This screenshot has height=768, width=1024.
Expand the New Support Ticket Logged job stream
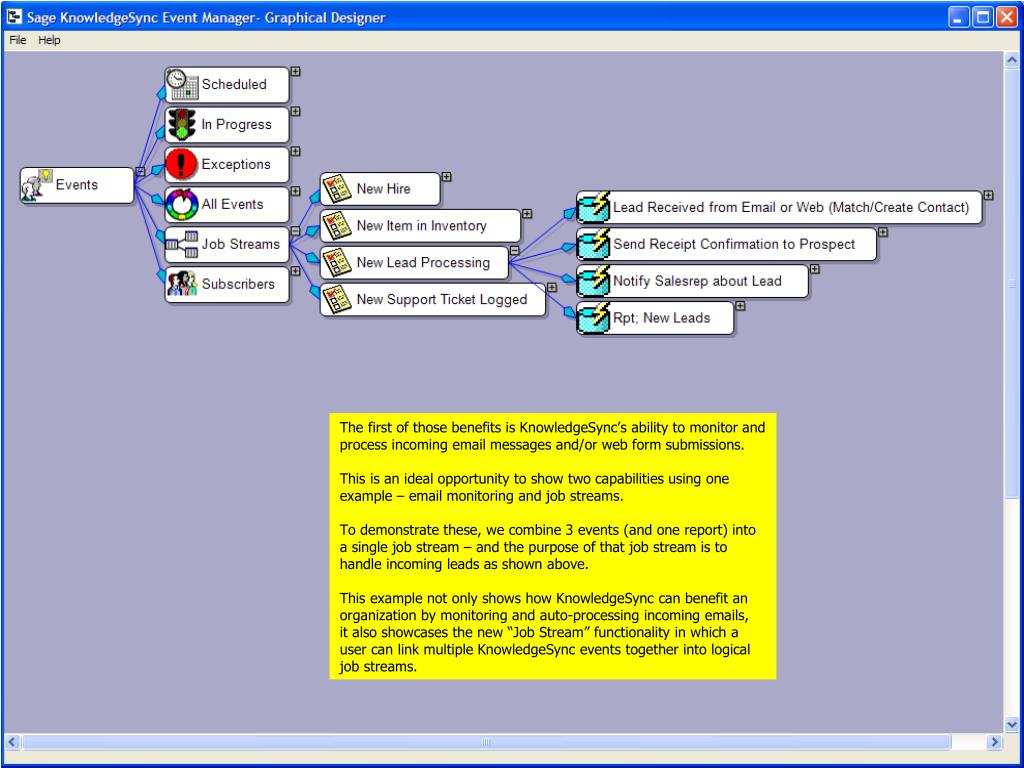(x=552, y=287)
